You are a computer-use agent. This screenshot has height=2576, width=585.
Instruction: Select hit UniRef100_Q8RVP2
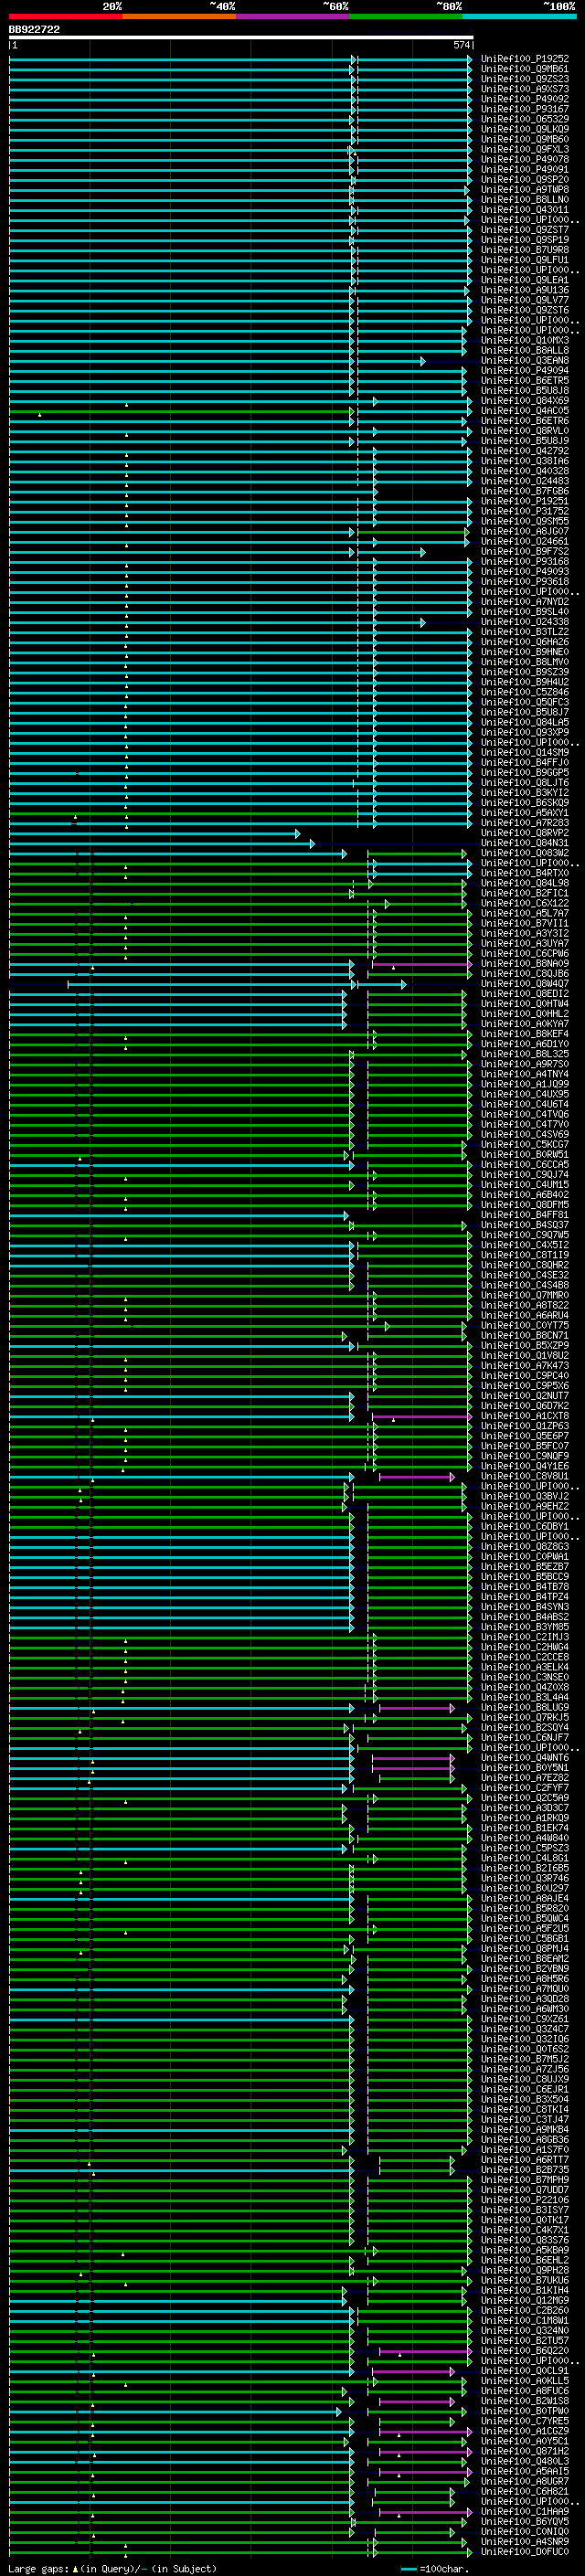[525, 833]
